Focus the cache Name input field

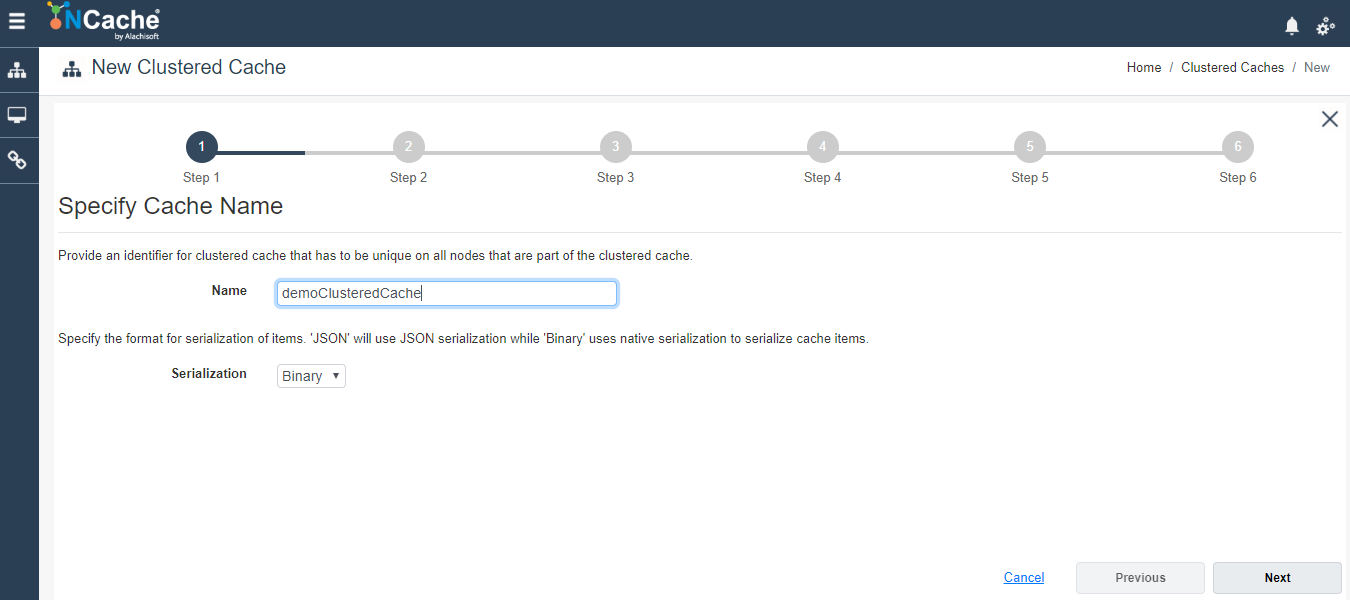447,293
